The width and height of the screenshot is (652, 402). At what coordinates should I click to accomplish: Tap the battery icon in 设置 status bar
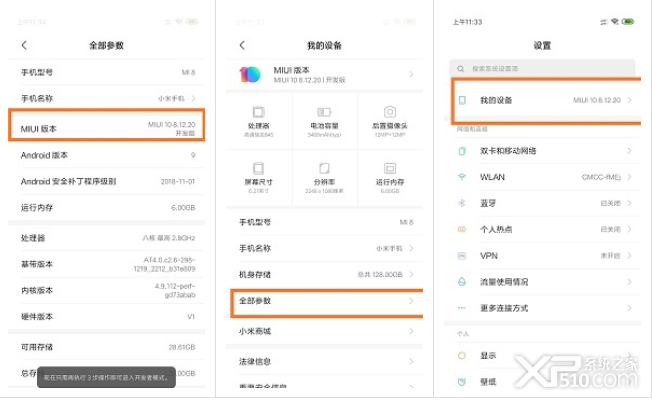tap(628, 22)
